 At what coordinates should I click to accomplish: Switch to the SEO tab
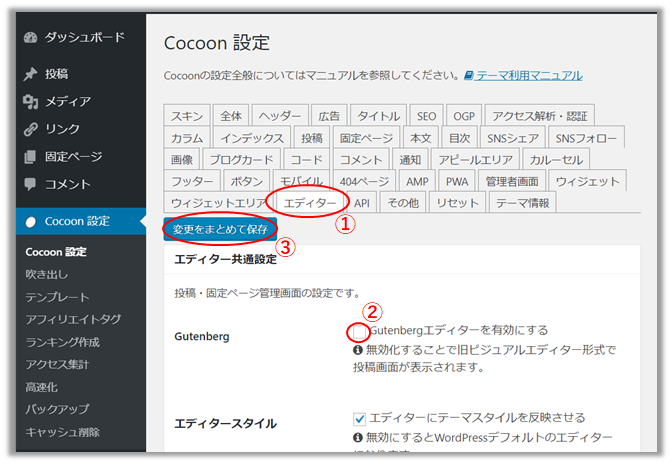[x=426, y=116]
